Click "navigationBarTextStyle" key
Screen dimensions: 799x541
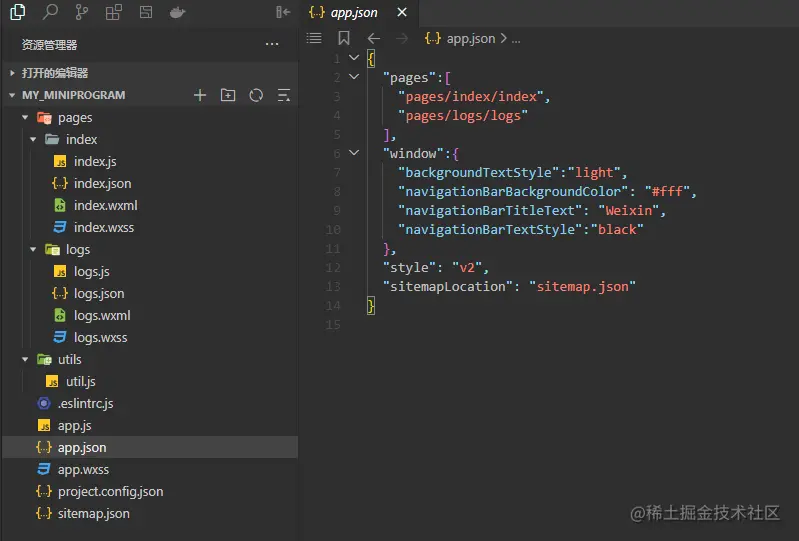point(490,229)
